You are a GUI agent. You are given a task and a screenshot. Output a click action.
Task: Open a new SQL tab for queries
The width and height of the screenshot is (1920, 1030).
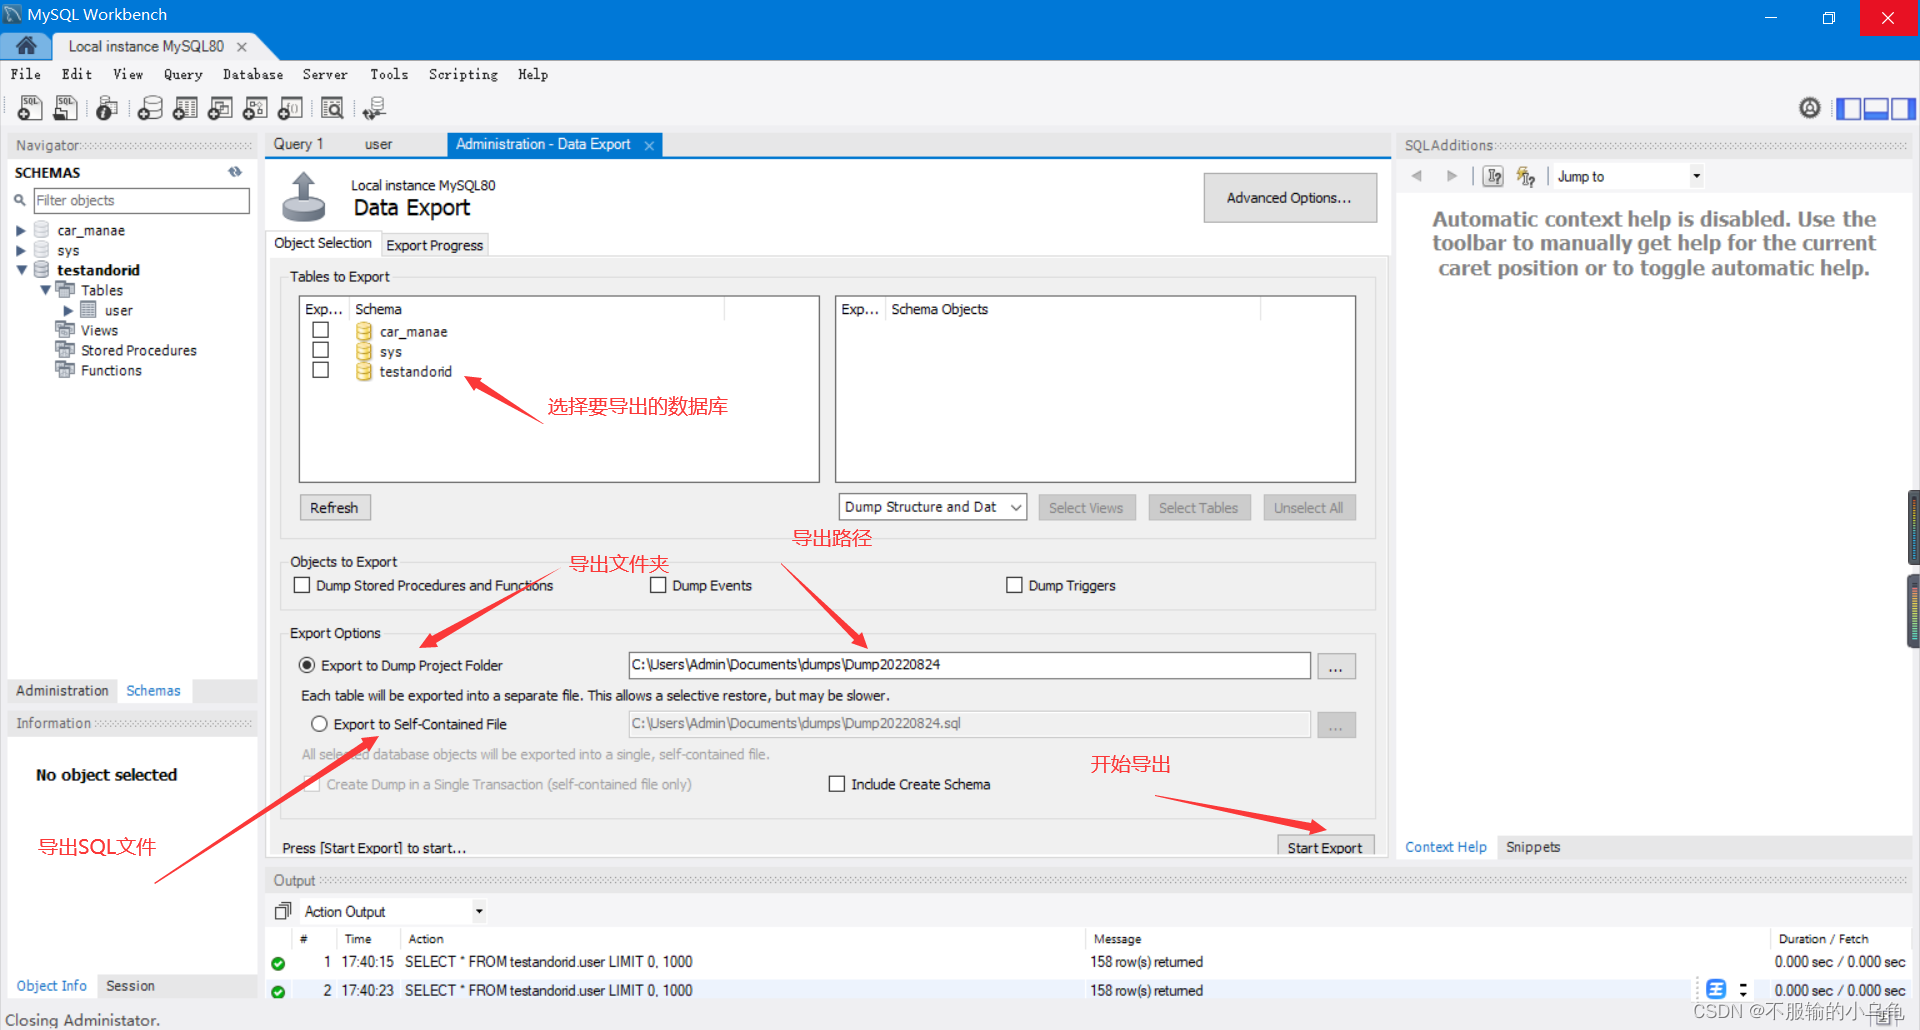30,107
